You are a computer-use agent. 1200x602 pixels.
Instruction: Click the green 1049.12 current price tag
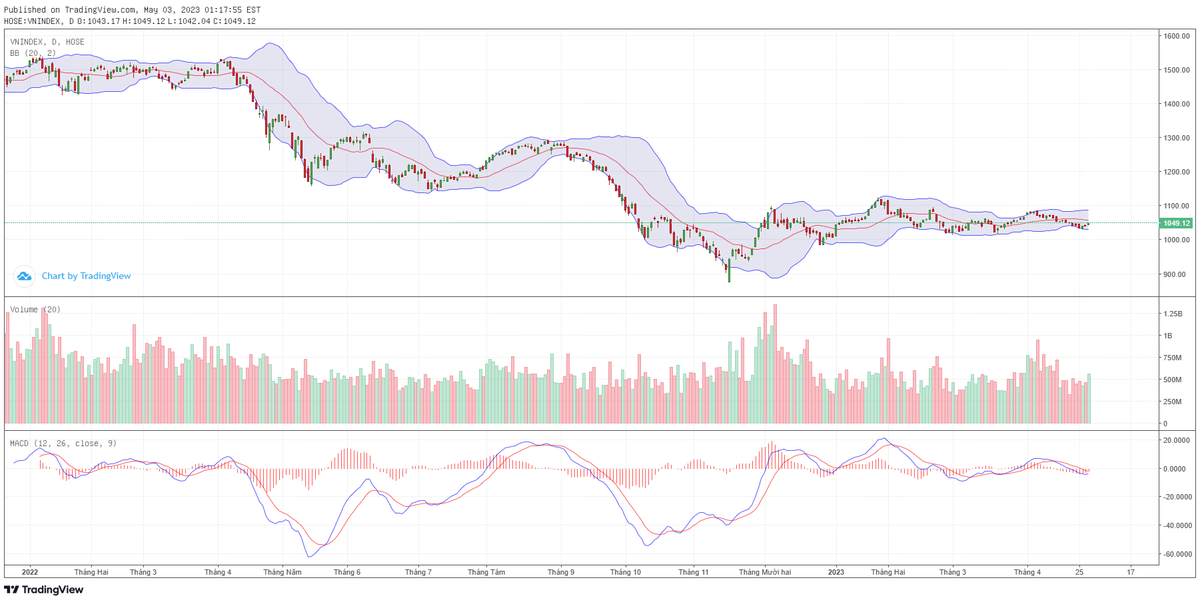pos(1174,223)
